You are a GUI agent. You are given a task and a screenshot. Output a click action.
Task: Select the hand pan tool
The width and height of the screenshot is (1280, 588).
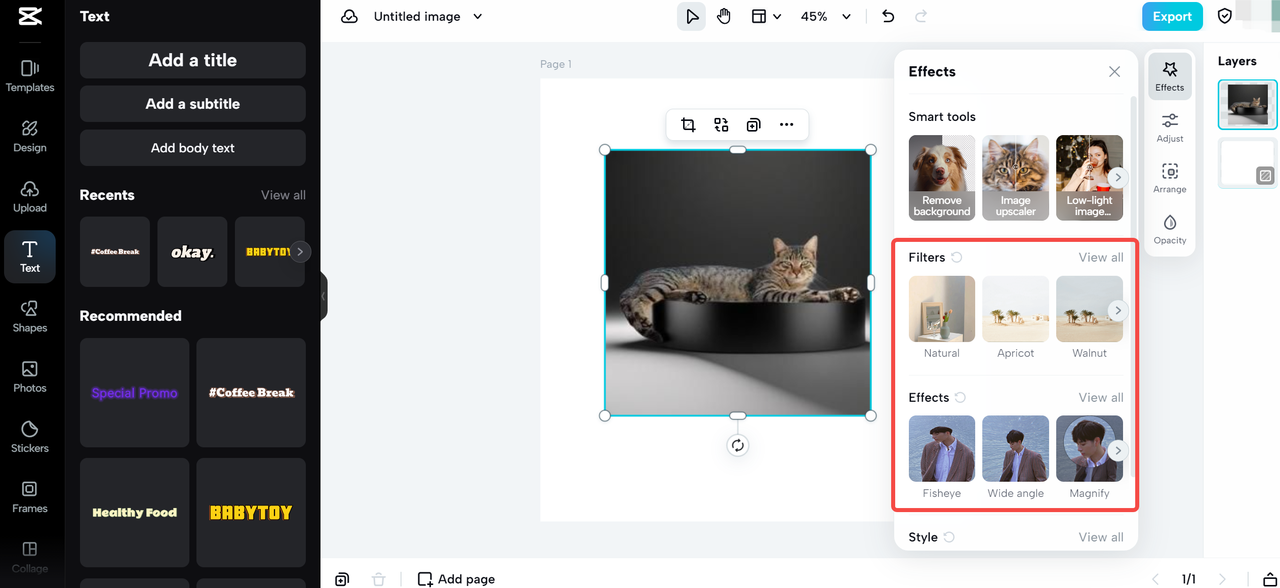724,17
